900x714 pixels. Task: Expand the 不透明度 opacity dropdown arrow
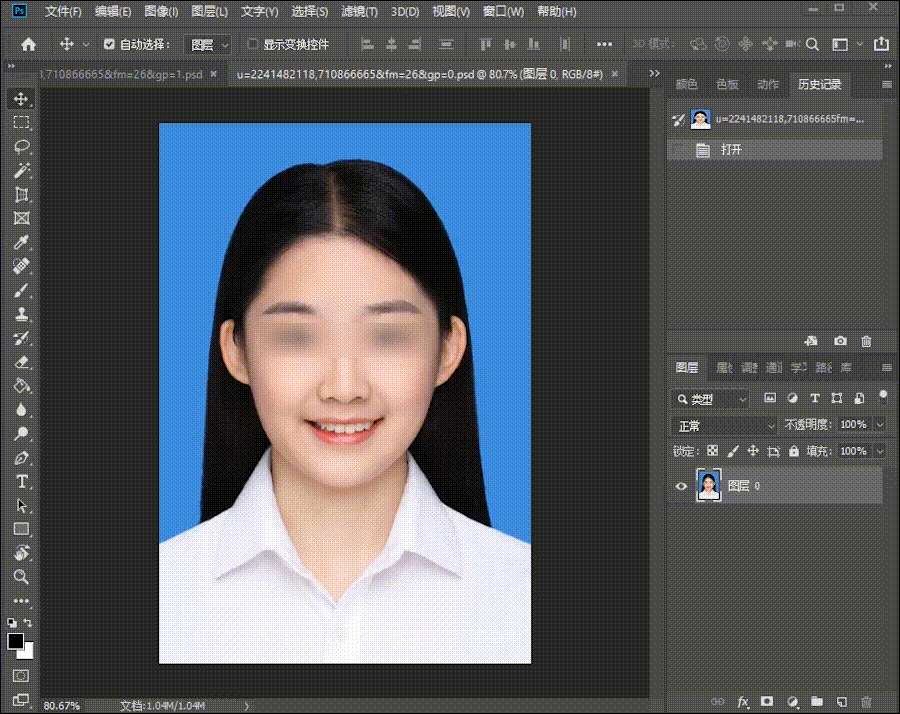point(879,425)
